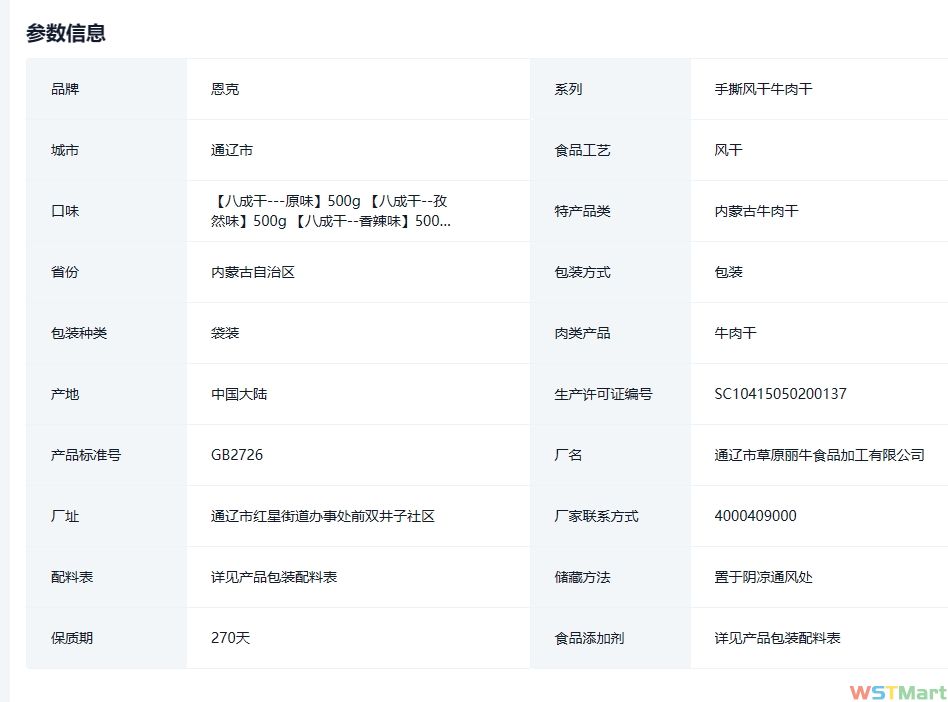Screen dimensions: 948x702
Task: Click manufacturer phone number 4000409000
Action: point(755,516)
